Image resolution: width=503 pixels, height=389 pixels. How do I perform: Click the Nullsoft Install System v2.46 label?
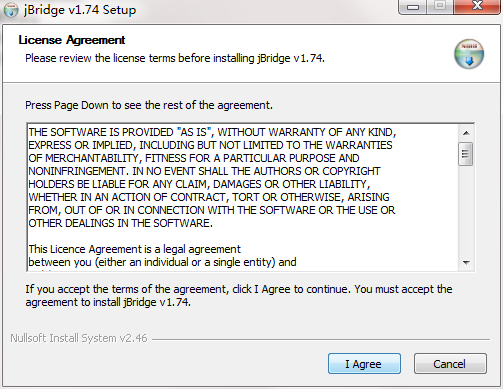point(79,338)
